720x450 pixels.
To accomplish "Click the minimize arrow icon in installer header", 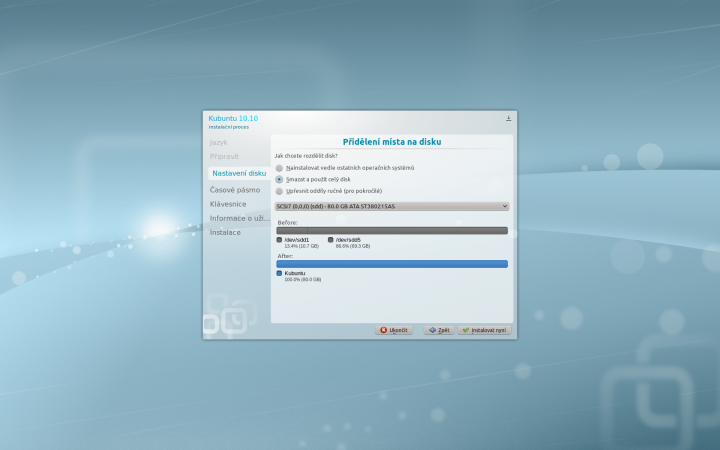I will [508, 118].
